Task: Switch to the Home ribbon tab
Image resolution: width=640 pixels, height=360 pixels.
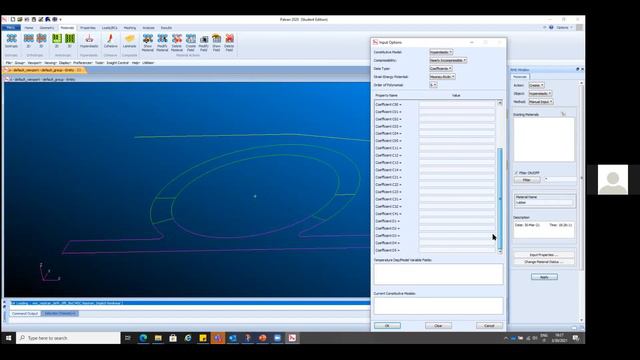Action: [x=29, y=28]
